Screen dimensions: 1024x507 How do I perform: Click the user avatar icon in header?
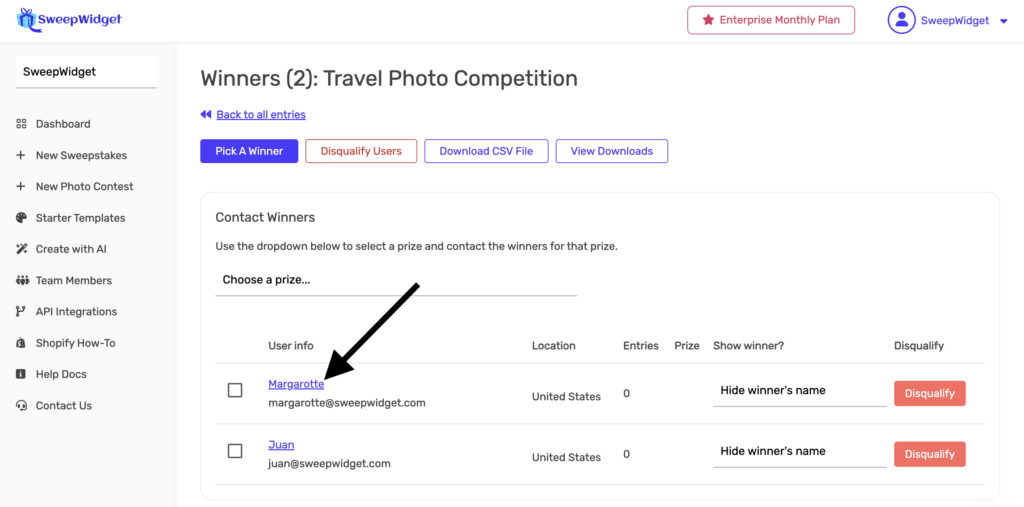pyautogui.click(x=902, y=20)
